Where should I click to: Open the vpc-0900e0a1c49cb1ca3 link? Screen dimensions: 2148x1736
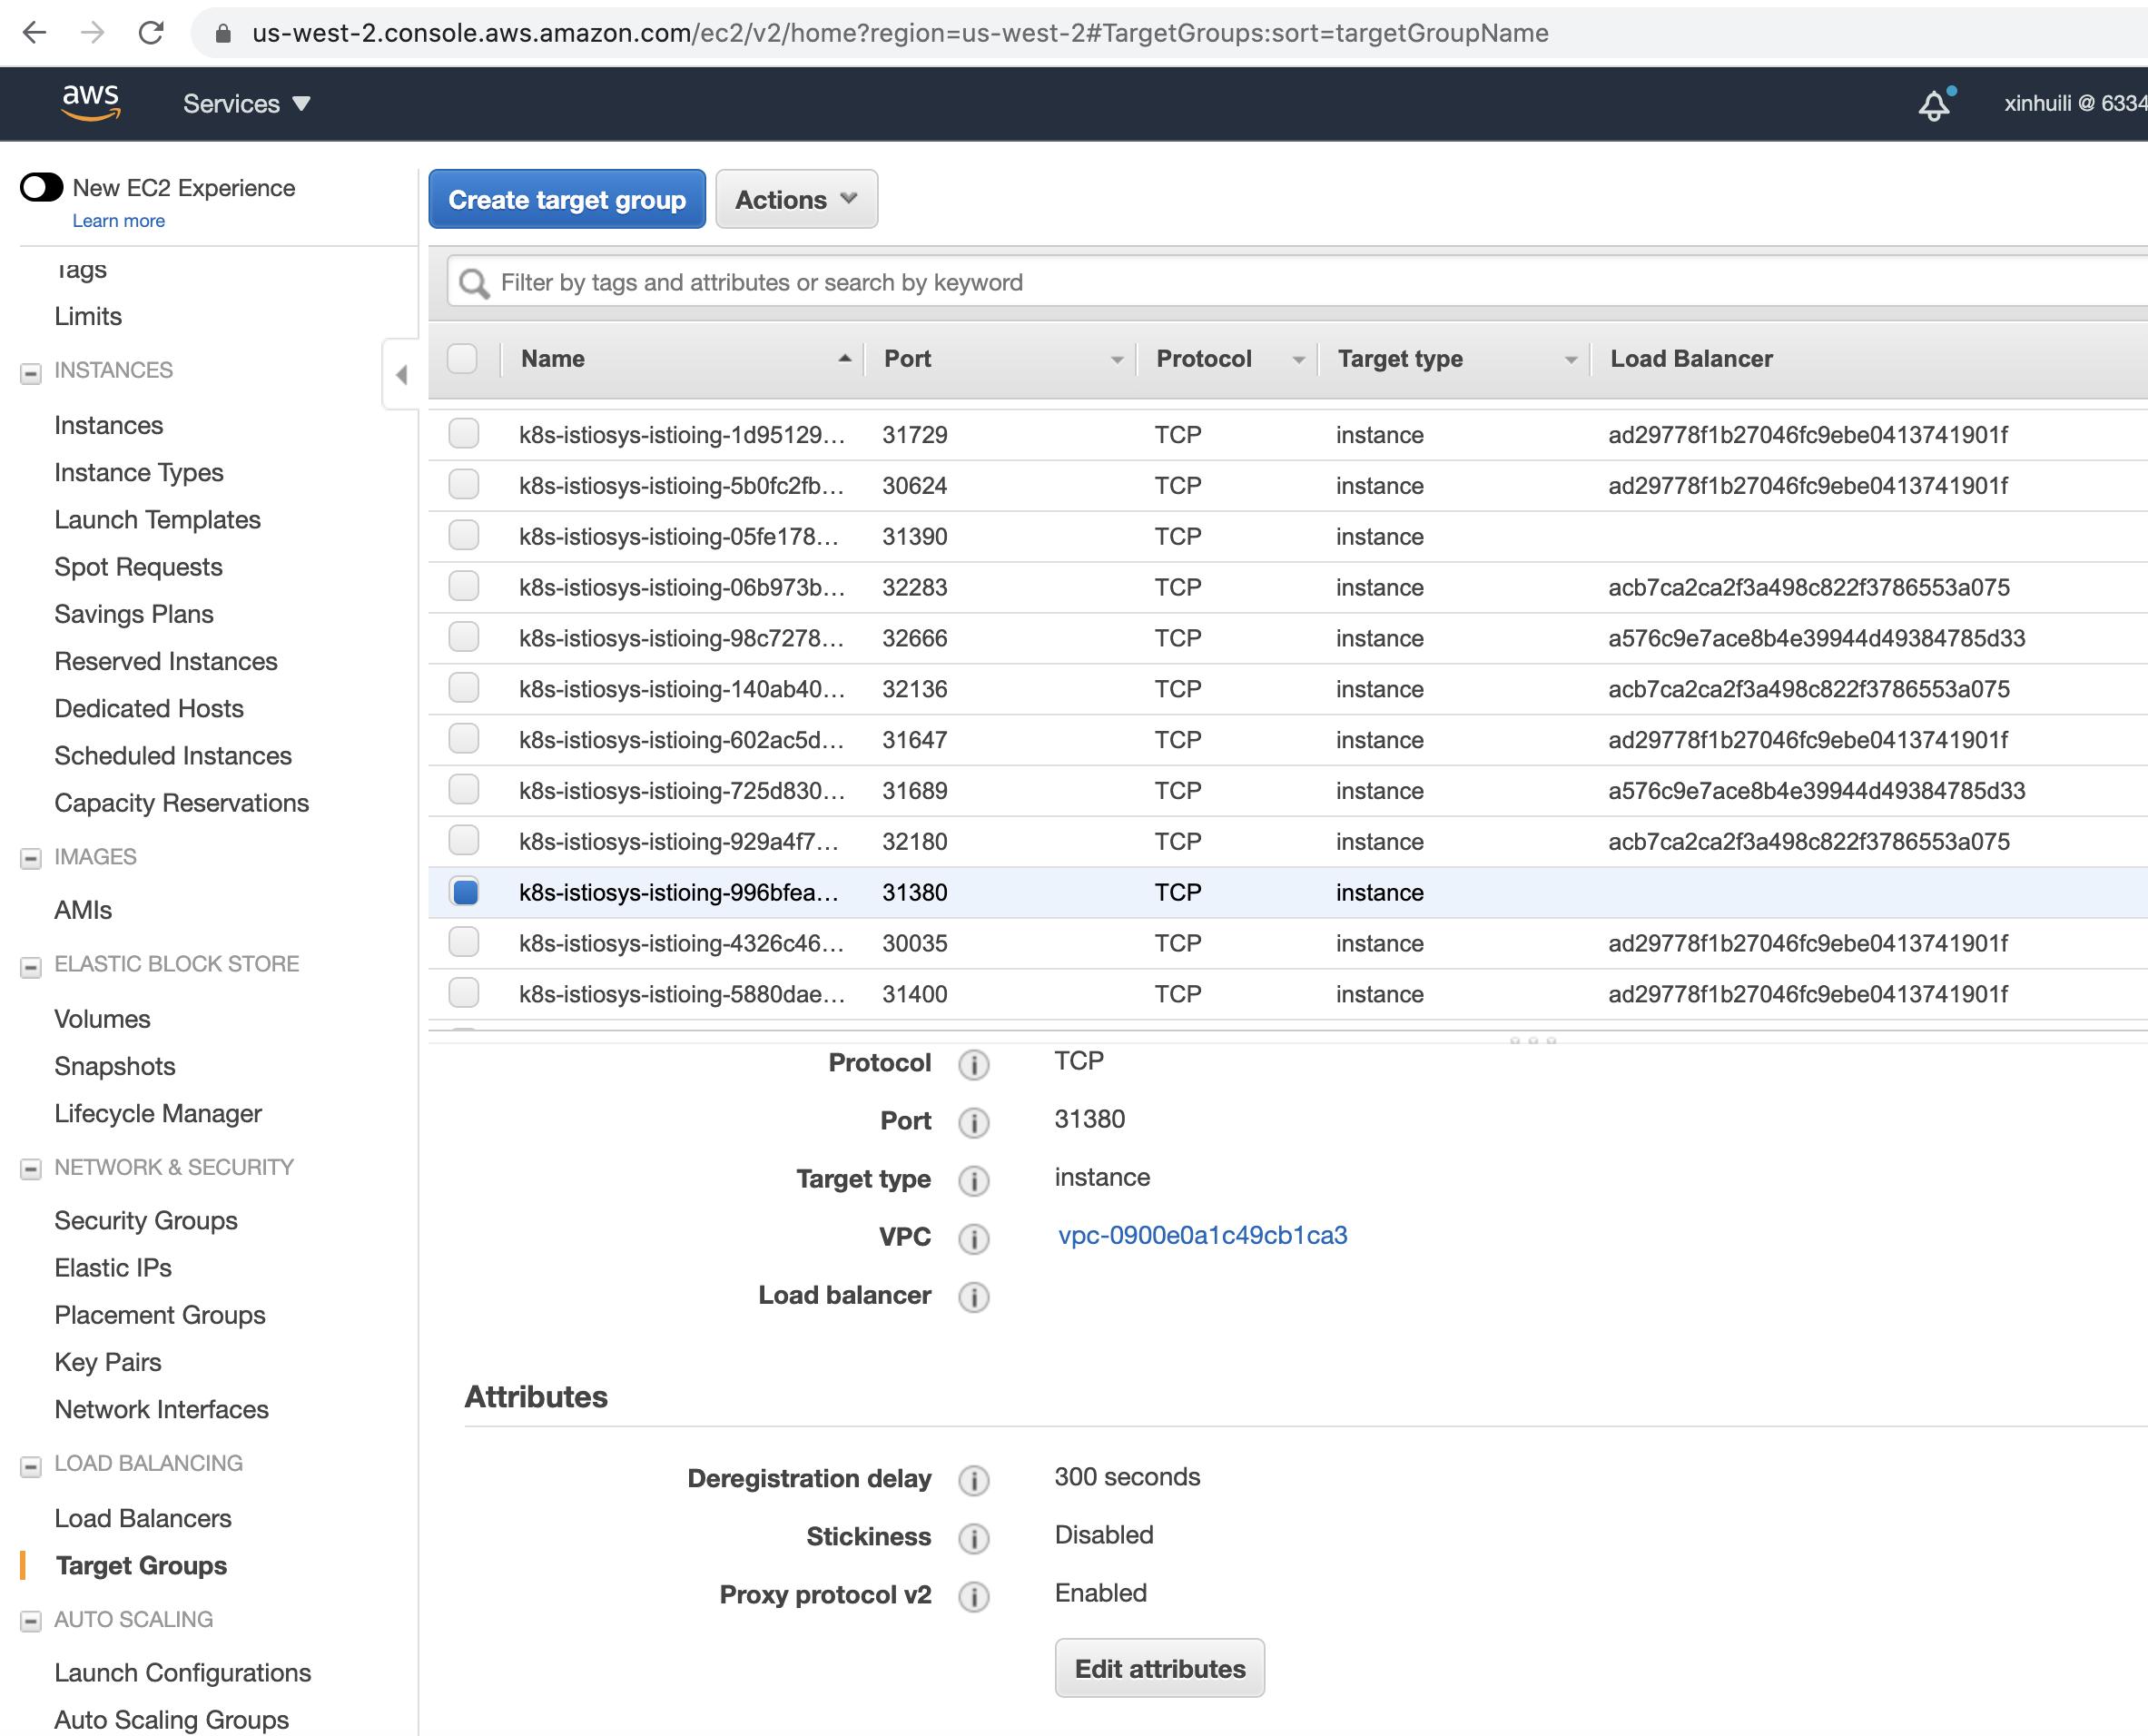point(1203,1235)
